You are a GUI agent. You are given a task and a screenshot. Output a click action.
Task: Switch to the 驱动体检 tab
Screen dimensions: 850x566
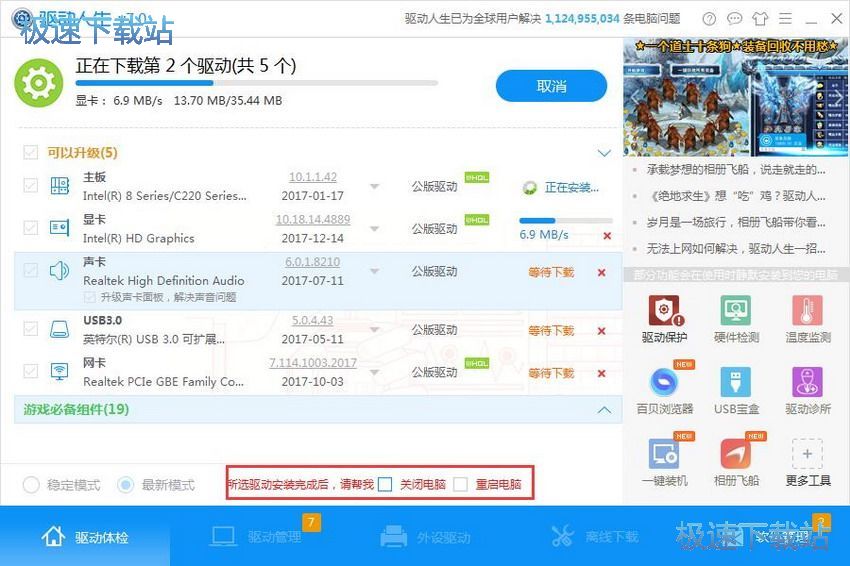pos(85,537)
